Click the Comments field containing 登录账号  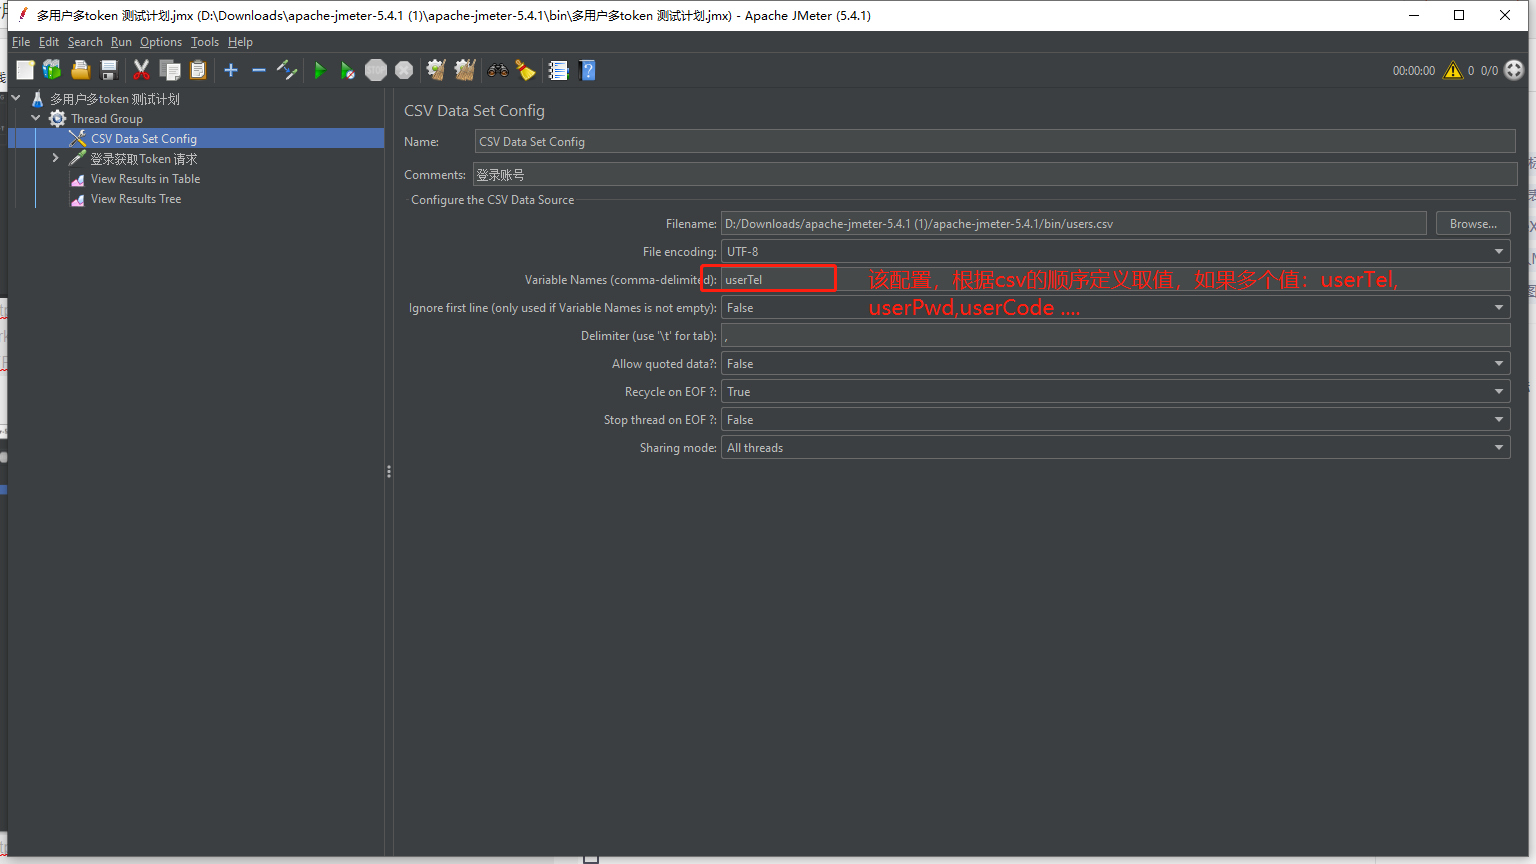(995, 174)
